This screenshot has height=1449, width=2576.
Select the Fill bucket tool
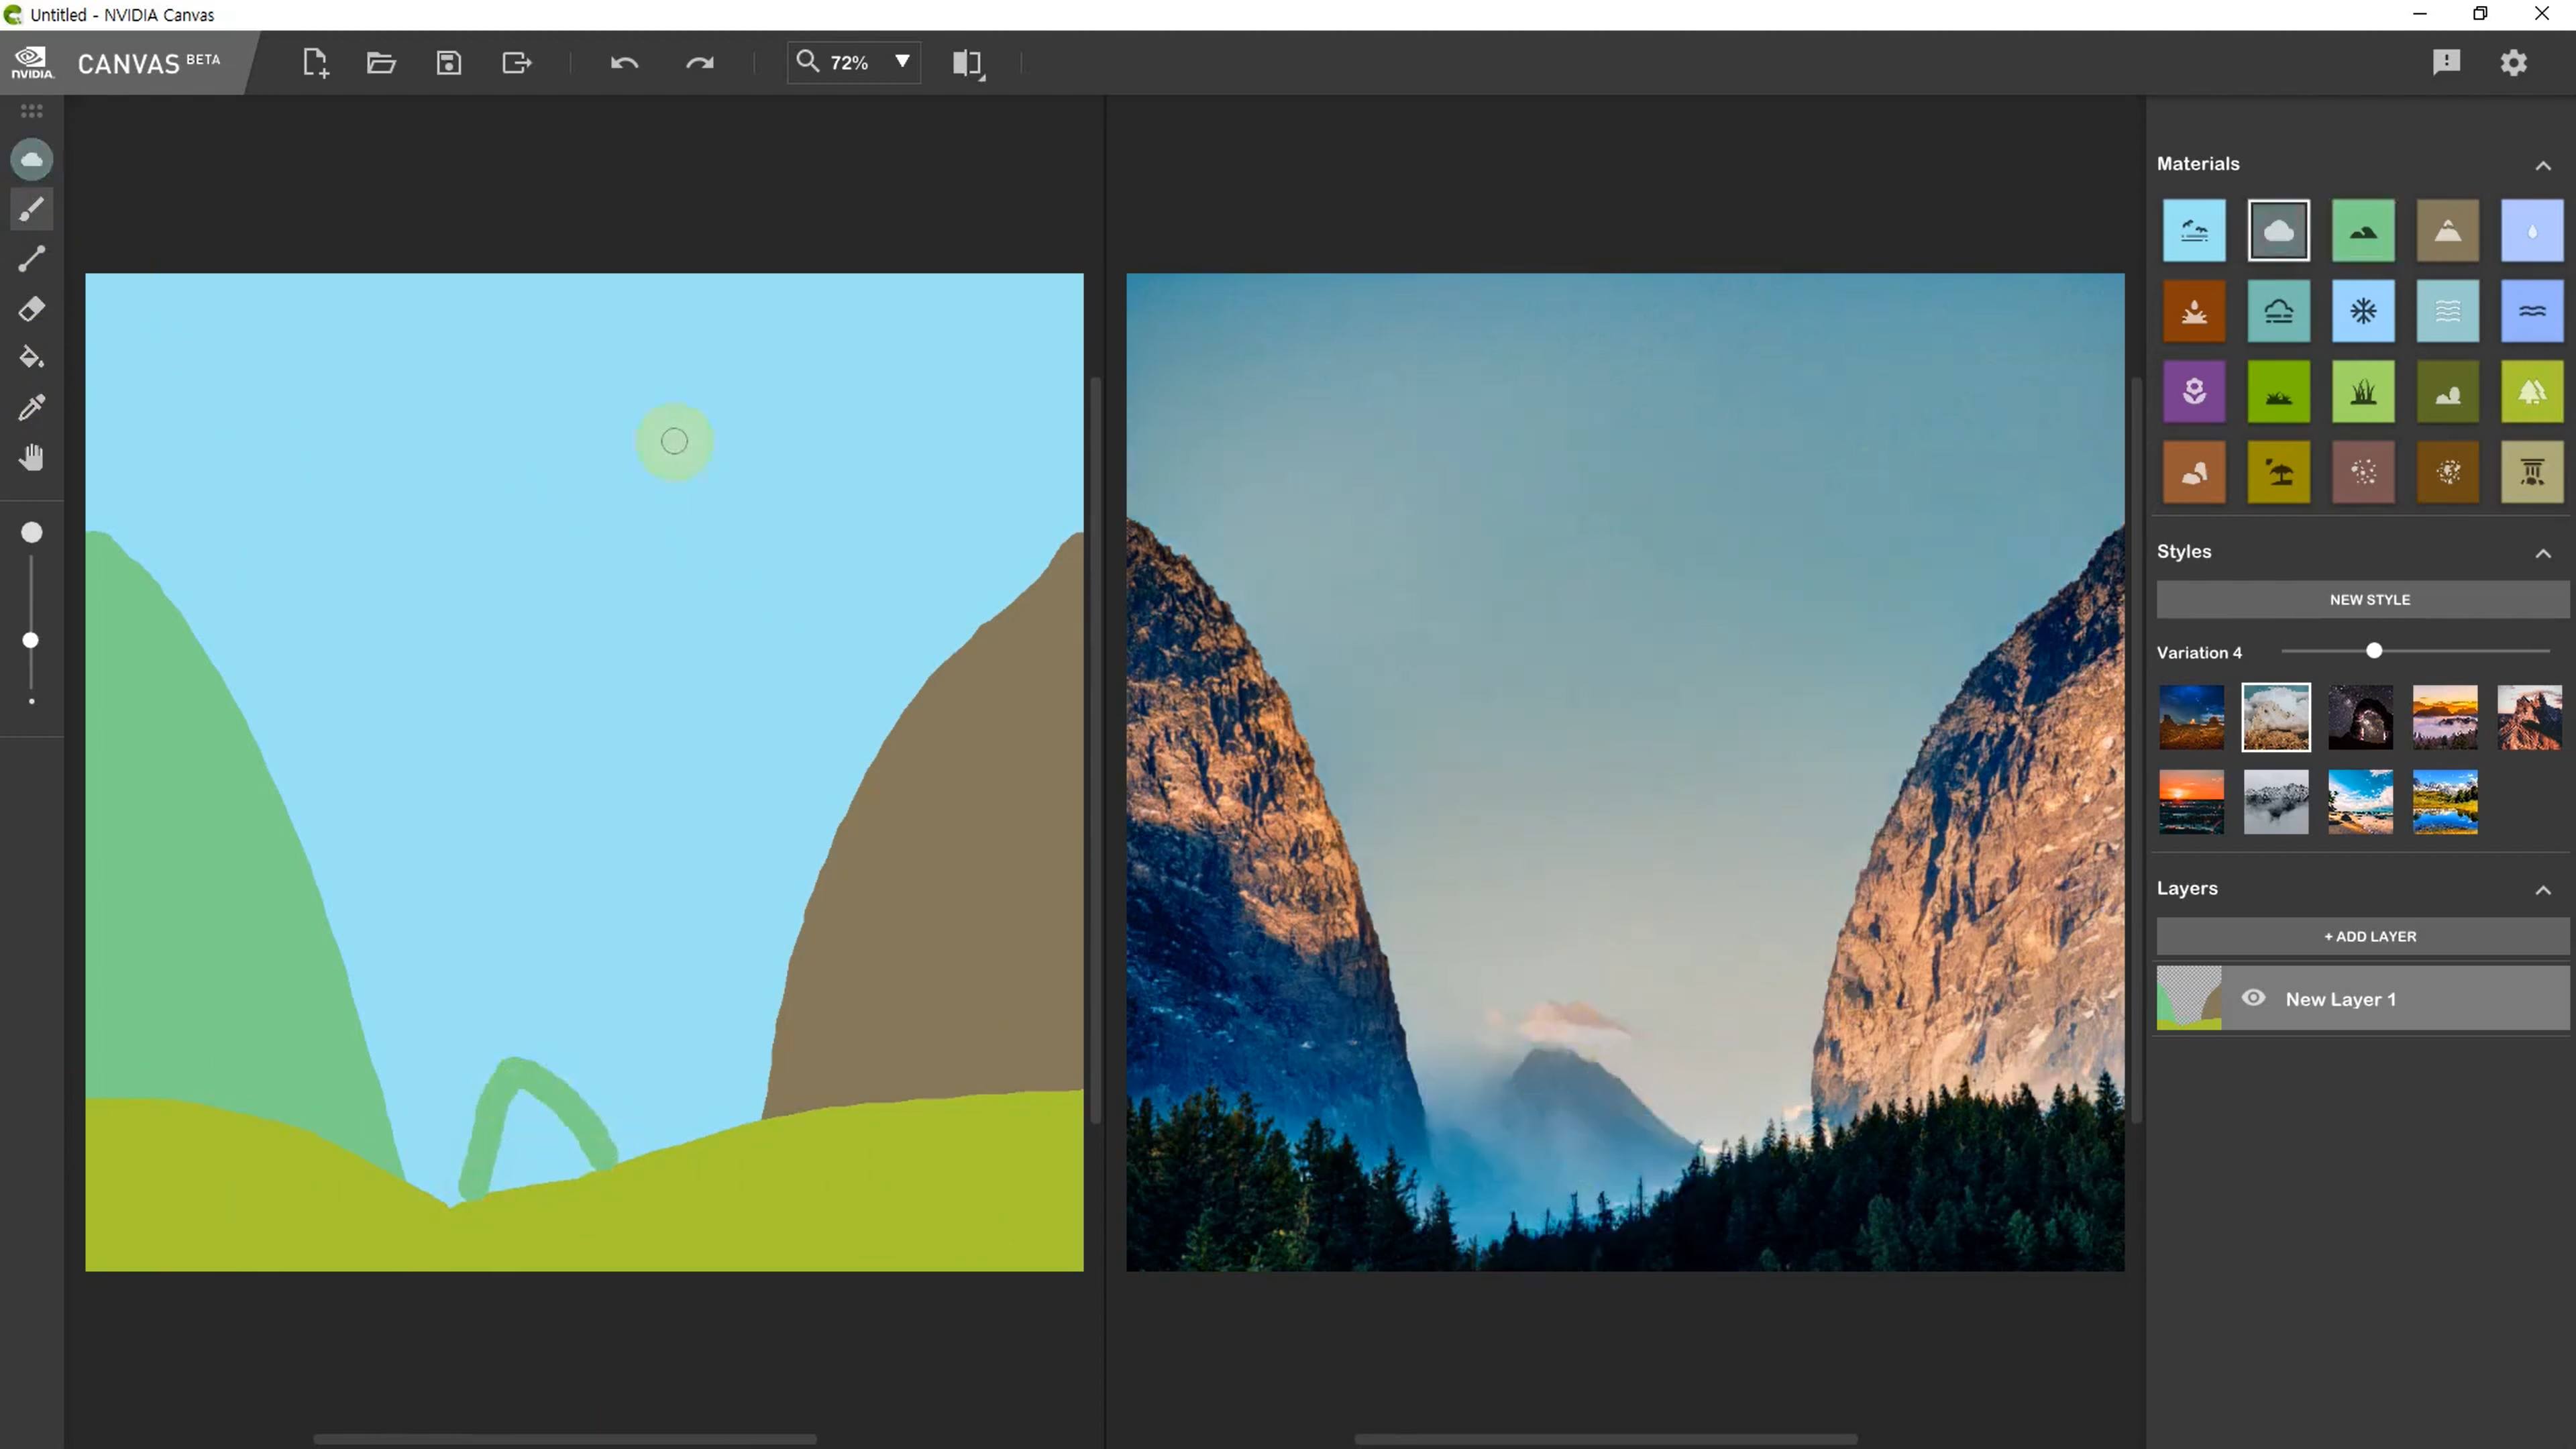(31, 358)
